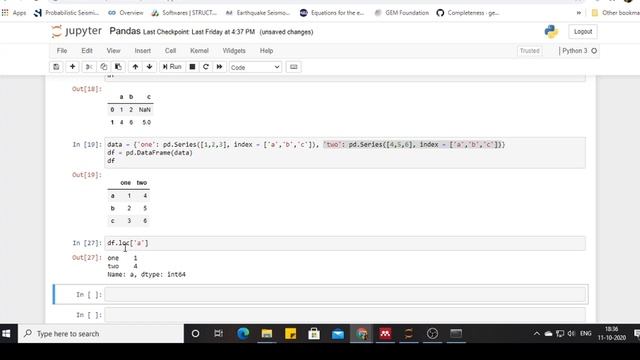This screenshot has height=360, width=640.
Task: Click the In [19] code cell
Action: coord(345,153)
